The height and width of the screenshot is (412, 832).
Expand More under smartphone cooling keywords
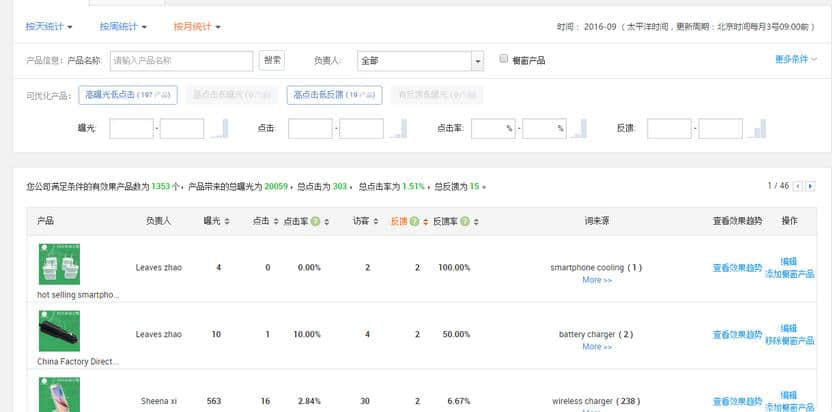pyautogui.click(x=596, y=280)
